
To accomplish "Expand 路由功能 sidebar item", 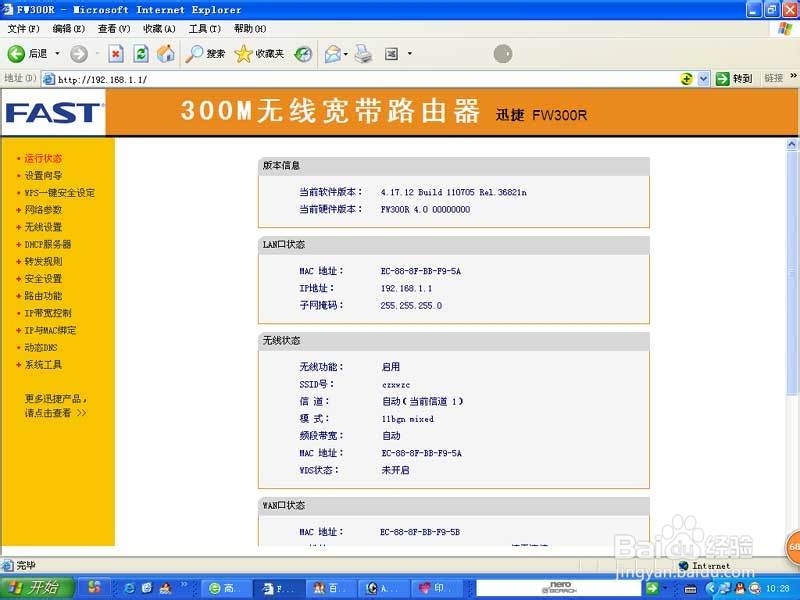I will [43, 296].
